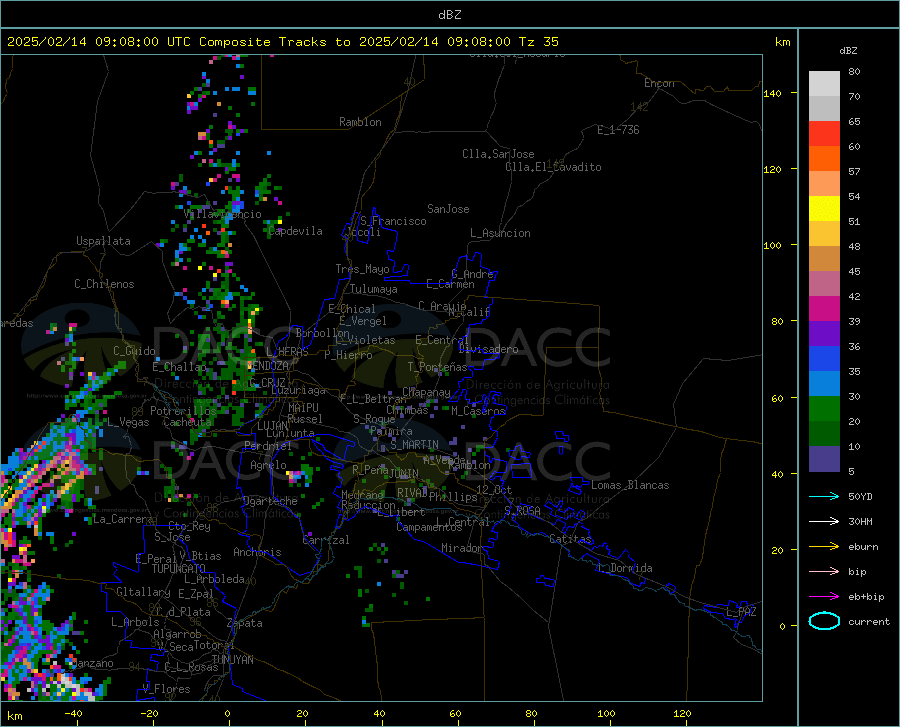Image resolution: width=900 pixels, height=727 pixels.
Task: Pick the light blue 30-35 dBZ swatch
Action: pos(824,384)
